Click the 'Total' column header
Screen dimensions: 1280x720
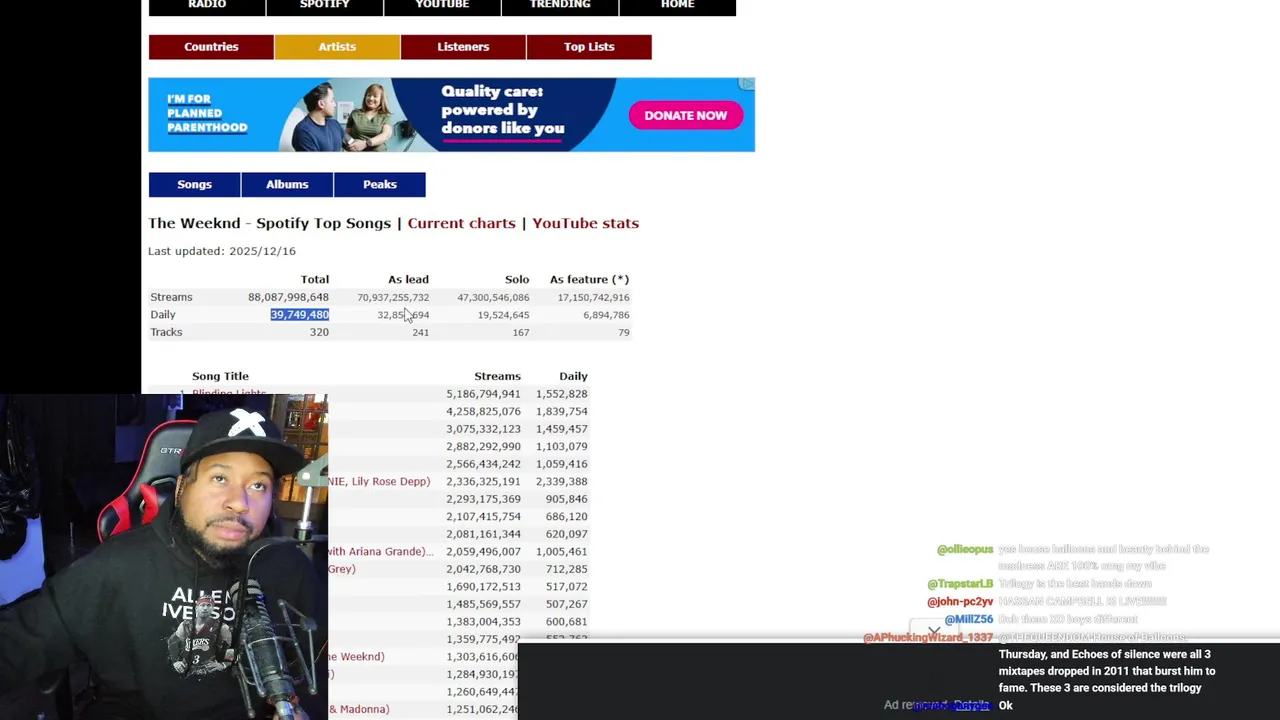315,279
